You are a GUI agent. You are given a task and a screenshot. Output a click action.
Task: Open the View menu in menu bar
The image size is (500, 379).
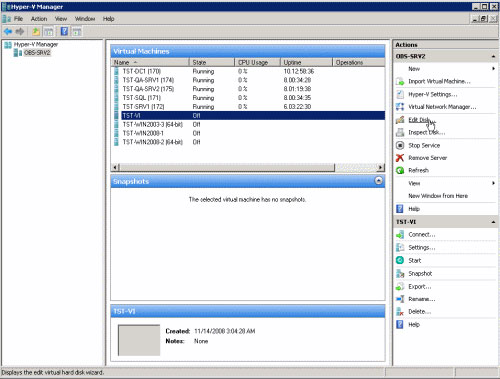[61, 19]
